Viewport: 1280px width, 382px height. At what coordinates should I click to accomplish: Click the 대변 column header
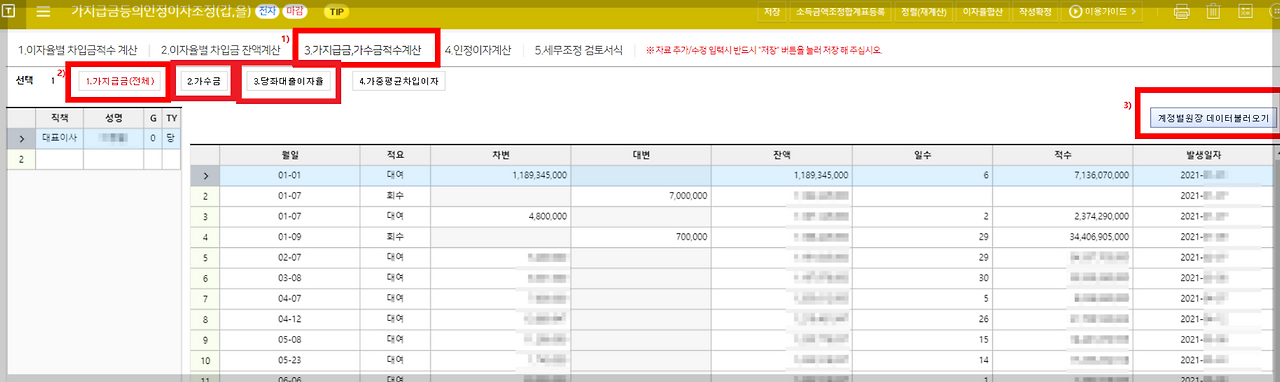(x=642, y=155)
